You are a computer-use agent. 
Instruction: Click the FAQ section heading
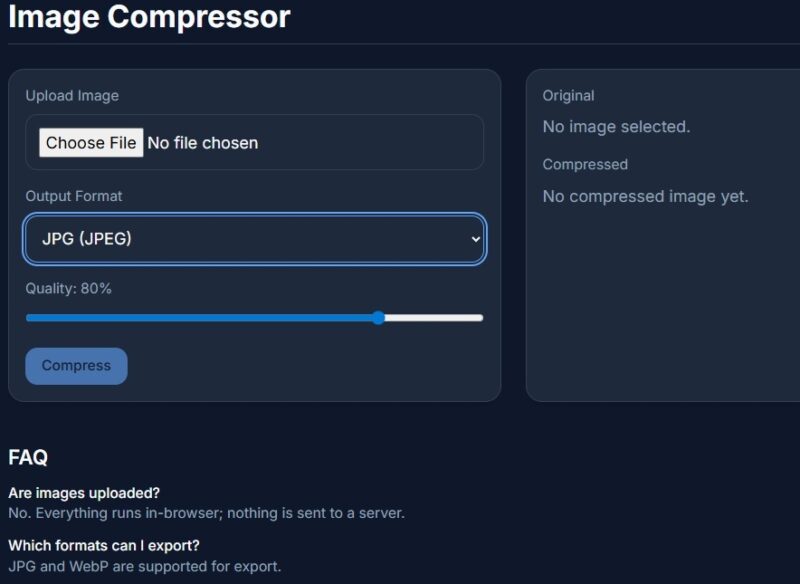pos(28,457)
